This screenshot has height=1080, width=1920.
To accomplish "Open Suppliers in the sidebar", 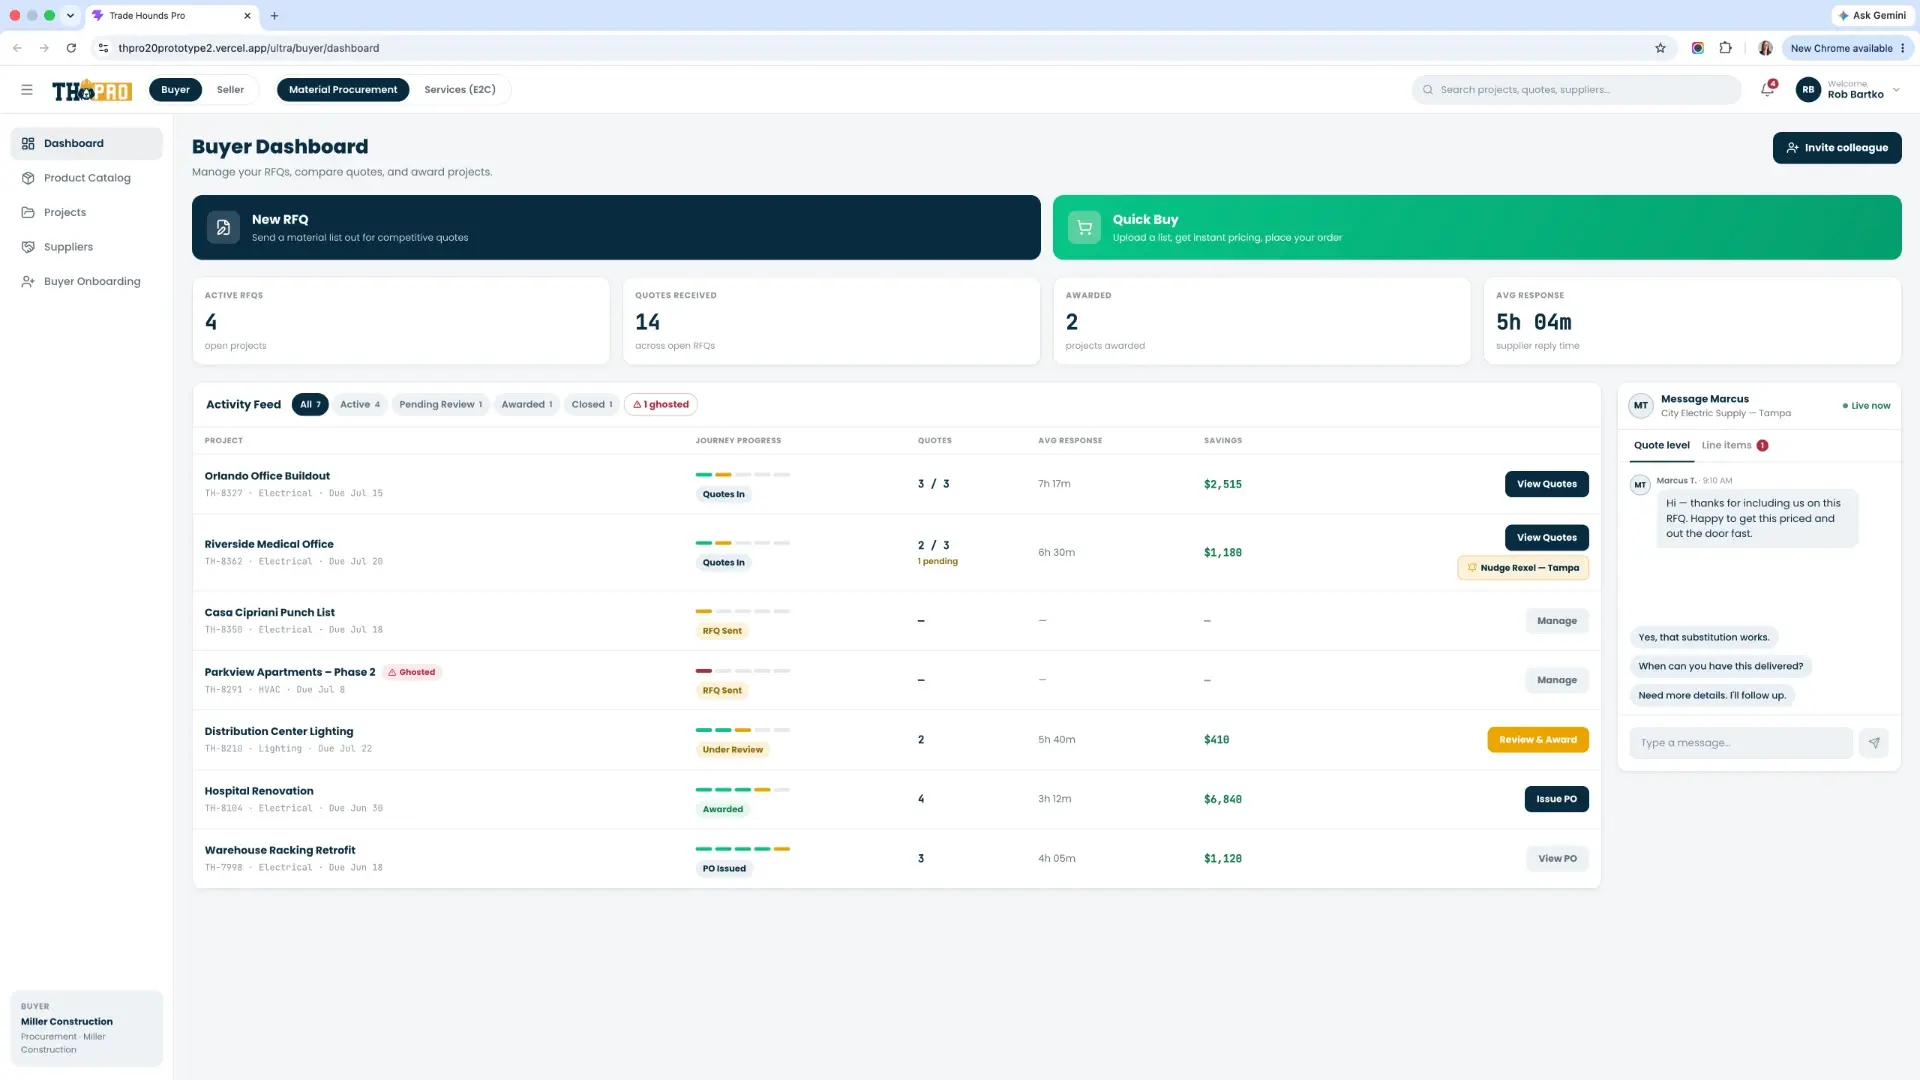I will pyautogui.click(x=86, y=247).
